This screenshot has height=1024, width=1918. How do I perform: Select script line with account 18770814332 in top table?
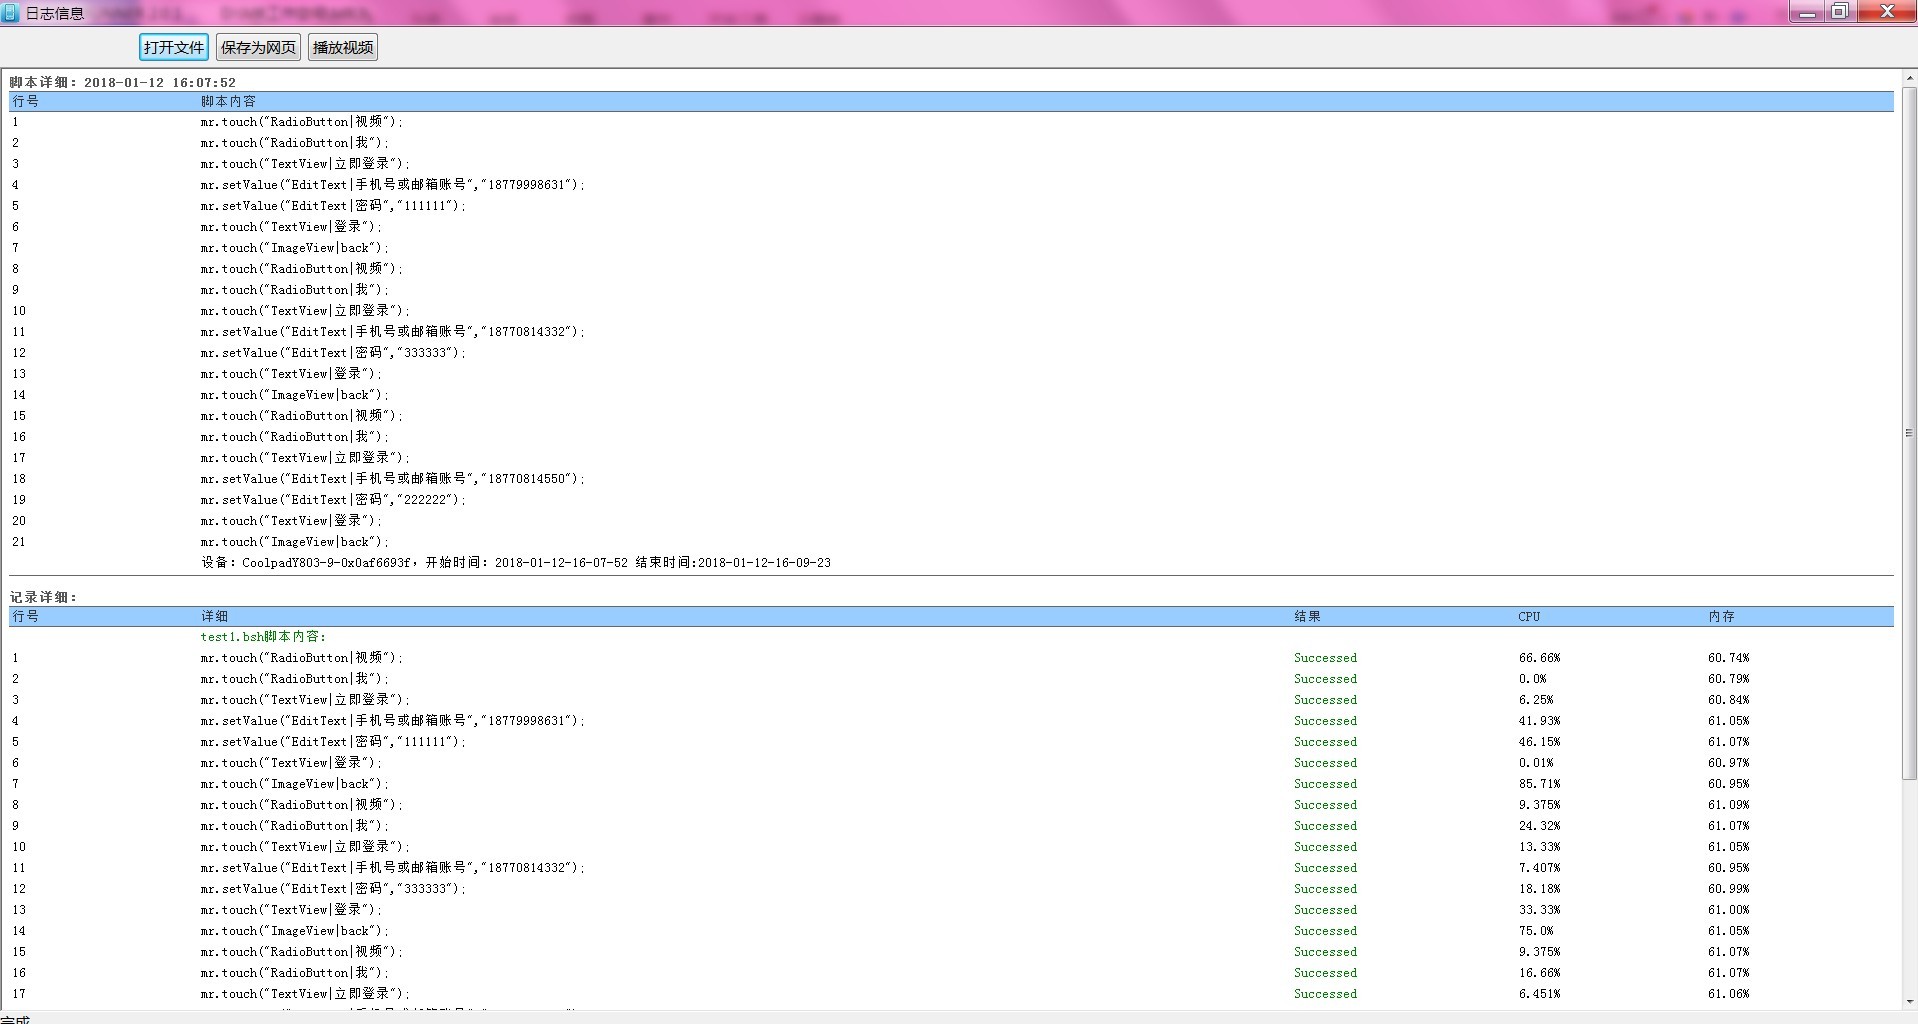(x=392, y=332)
